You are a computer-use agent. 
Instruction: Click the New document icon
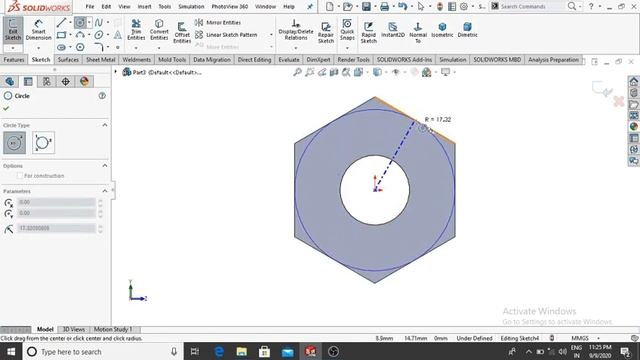329,7
